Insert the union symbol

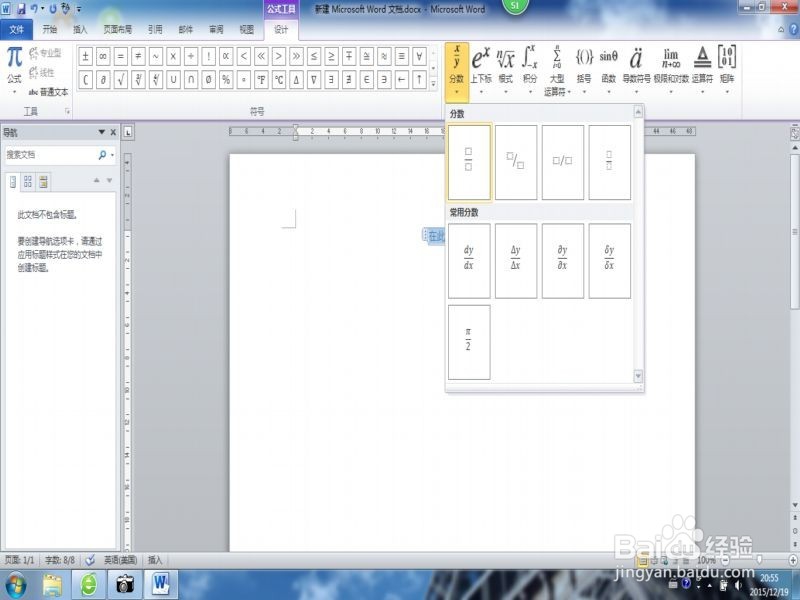(173, 80)
